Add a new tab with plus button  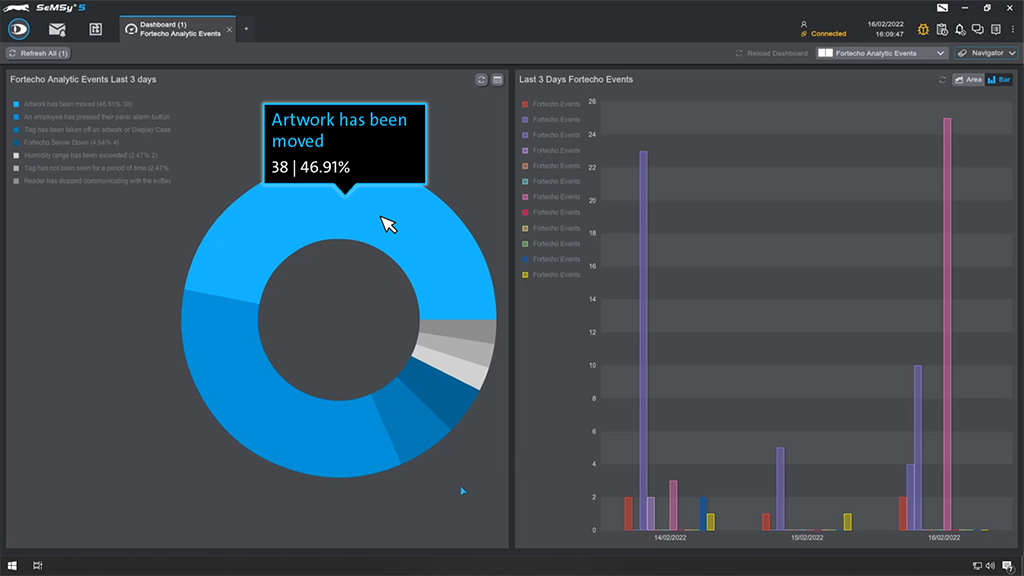click(x=246, y=29)
